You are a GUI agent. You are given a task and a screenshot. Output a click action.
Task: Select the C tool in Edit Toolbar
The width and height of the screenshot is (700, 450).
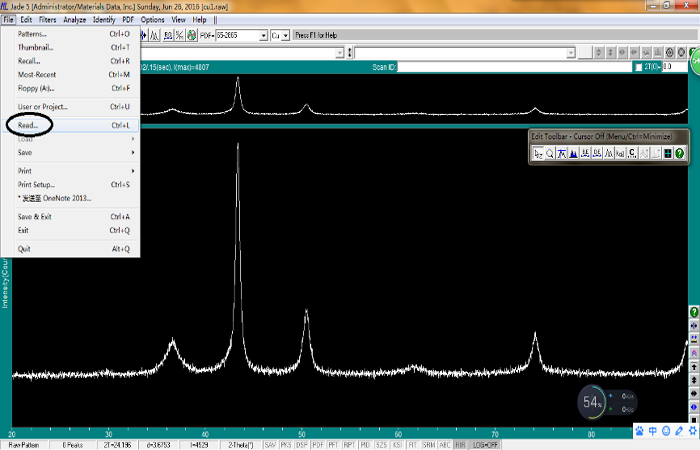[x=632, y=154]
